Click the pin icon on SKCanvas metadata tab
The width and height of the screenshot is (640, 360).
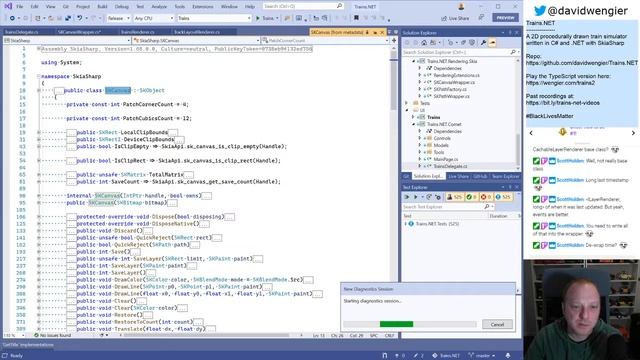(367, 32)
